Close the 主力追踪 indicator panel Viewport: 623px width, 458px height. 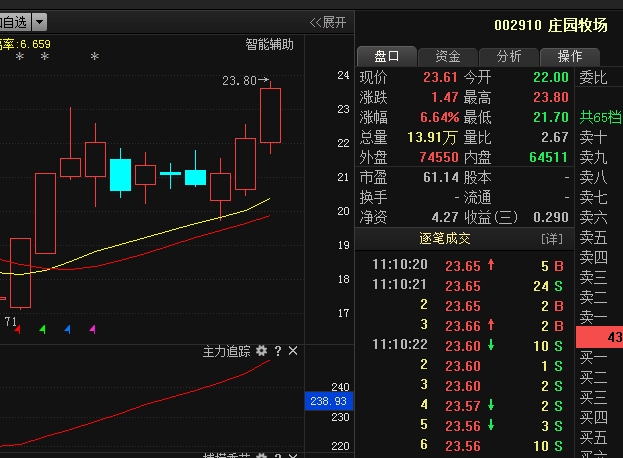[293, 351]
